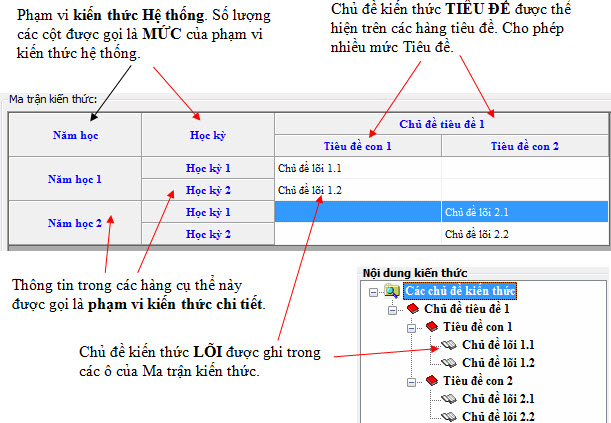
Task: Click the red book icon beside Chủ đề tiêu đề 1
Action: pos(413,309)
